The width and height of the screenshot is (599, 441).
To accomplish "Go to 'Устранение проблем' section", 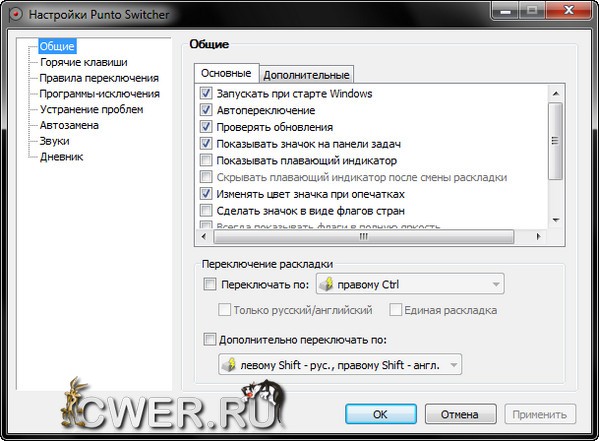I will 92,109.
